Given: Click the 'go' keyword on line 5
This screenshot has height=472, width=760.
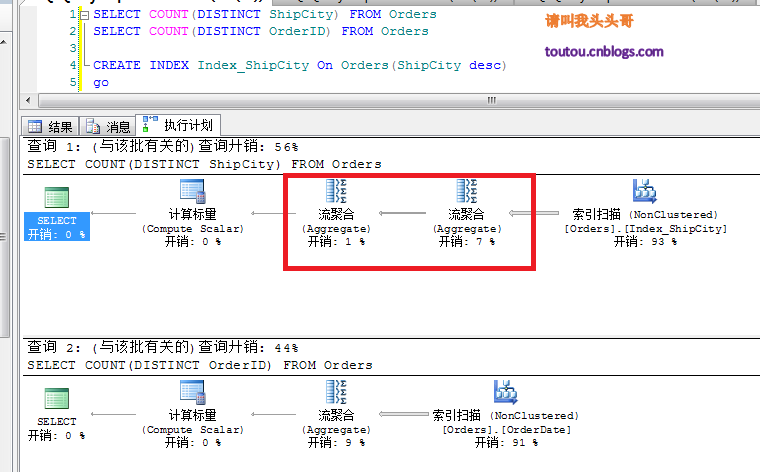Looking at the screenshot, I should 101,82.
